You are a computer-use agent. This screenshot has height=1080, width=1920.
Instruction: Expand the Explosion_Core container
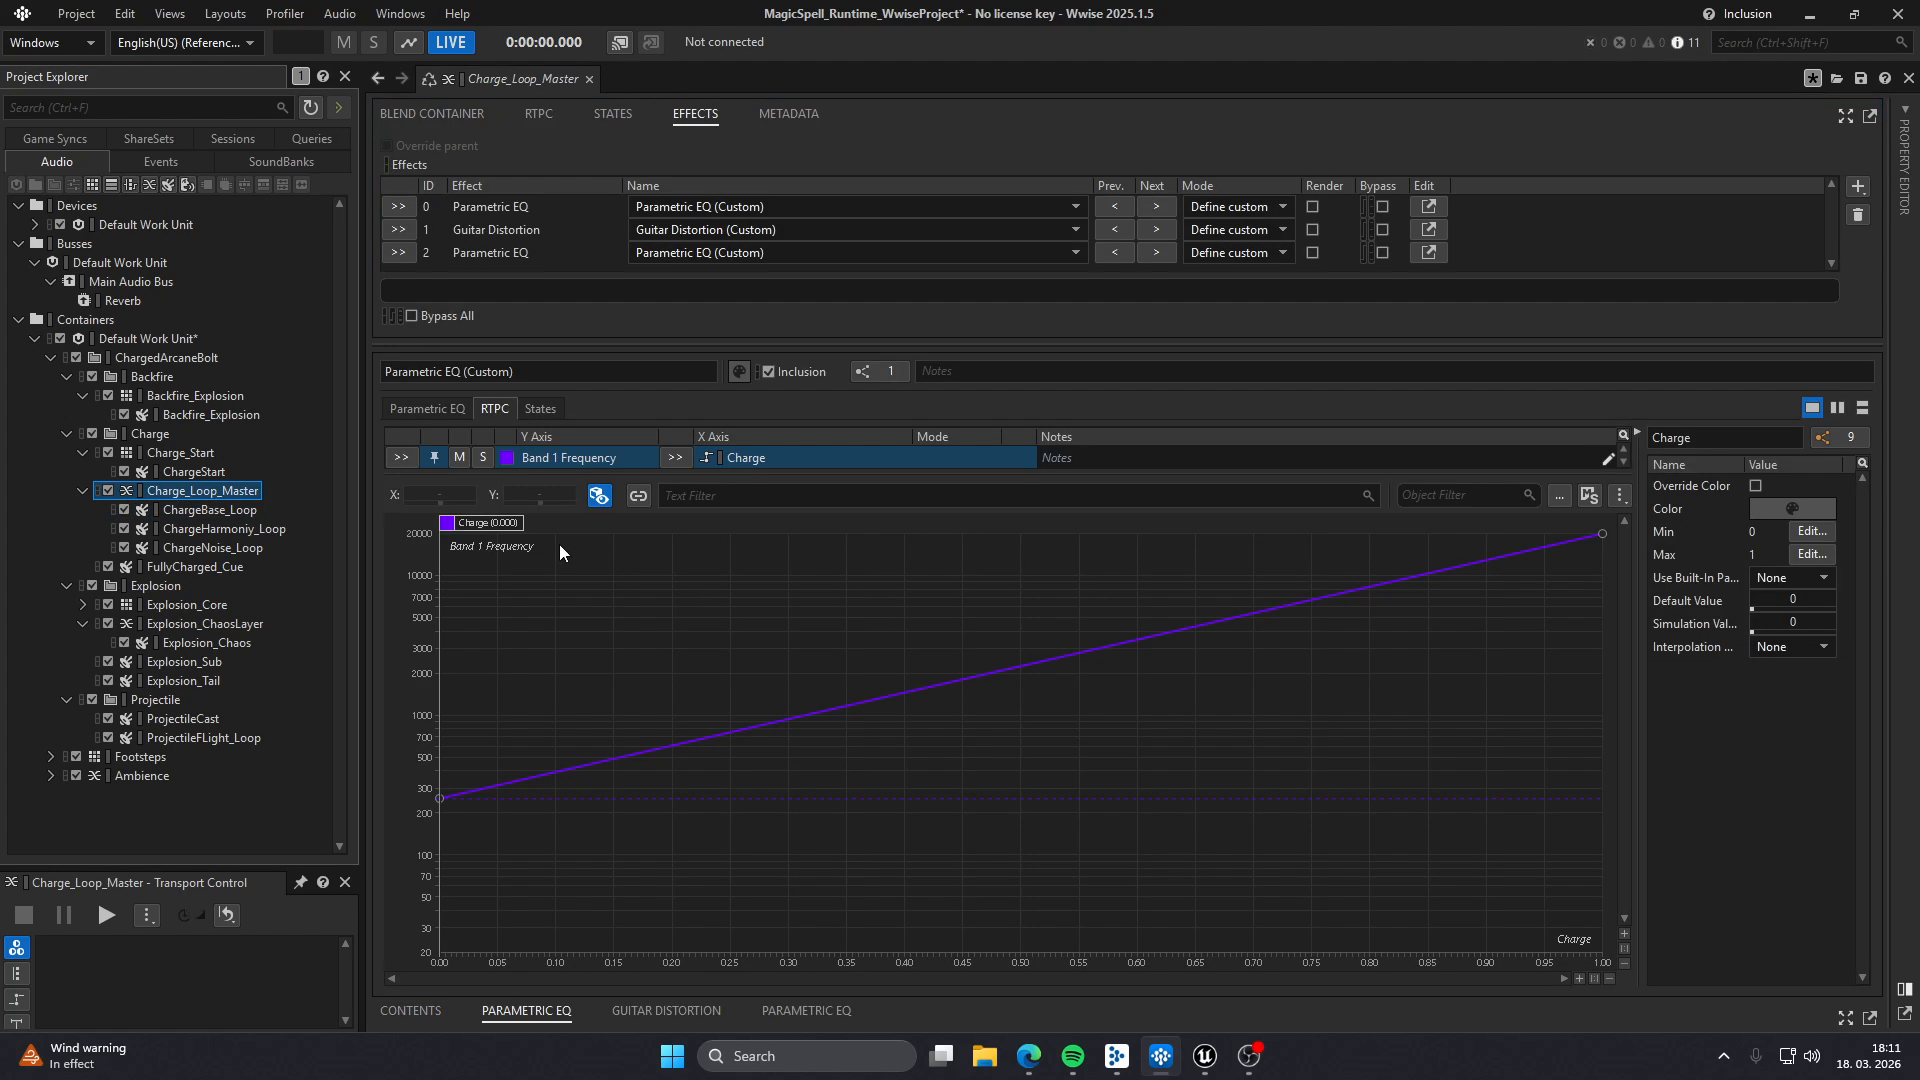point(83,605)
